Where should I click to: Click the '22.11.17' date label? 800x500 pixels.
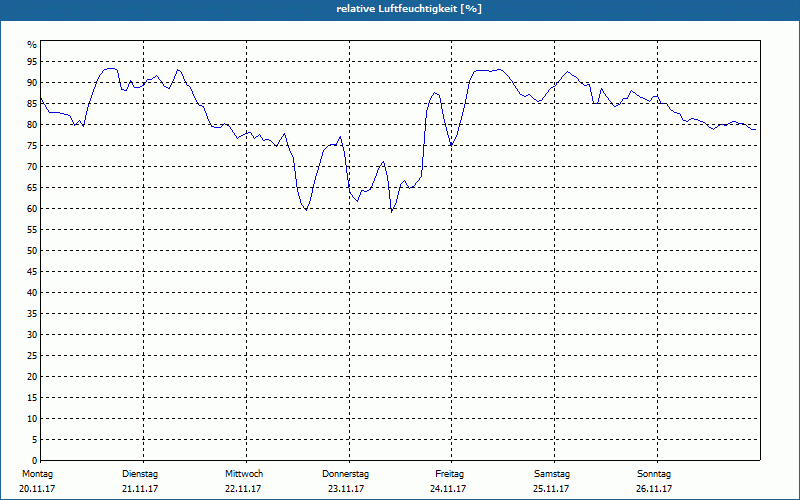click(243, 489)
